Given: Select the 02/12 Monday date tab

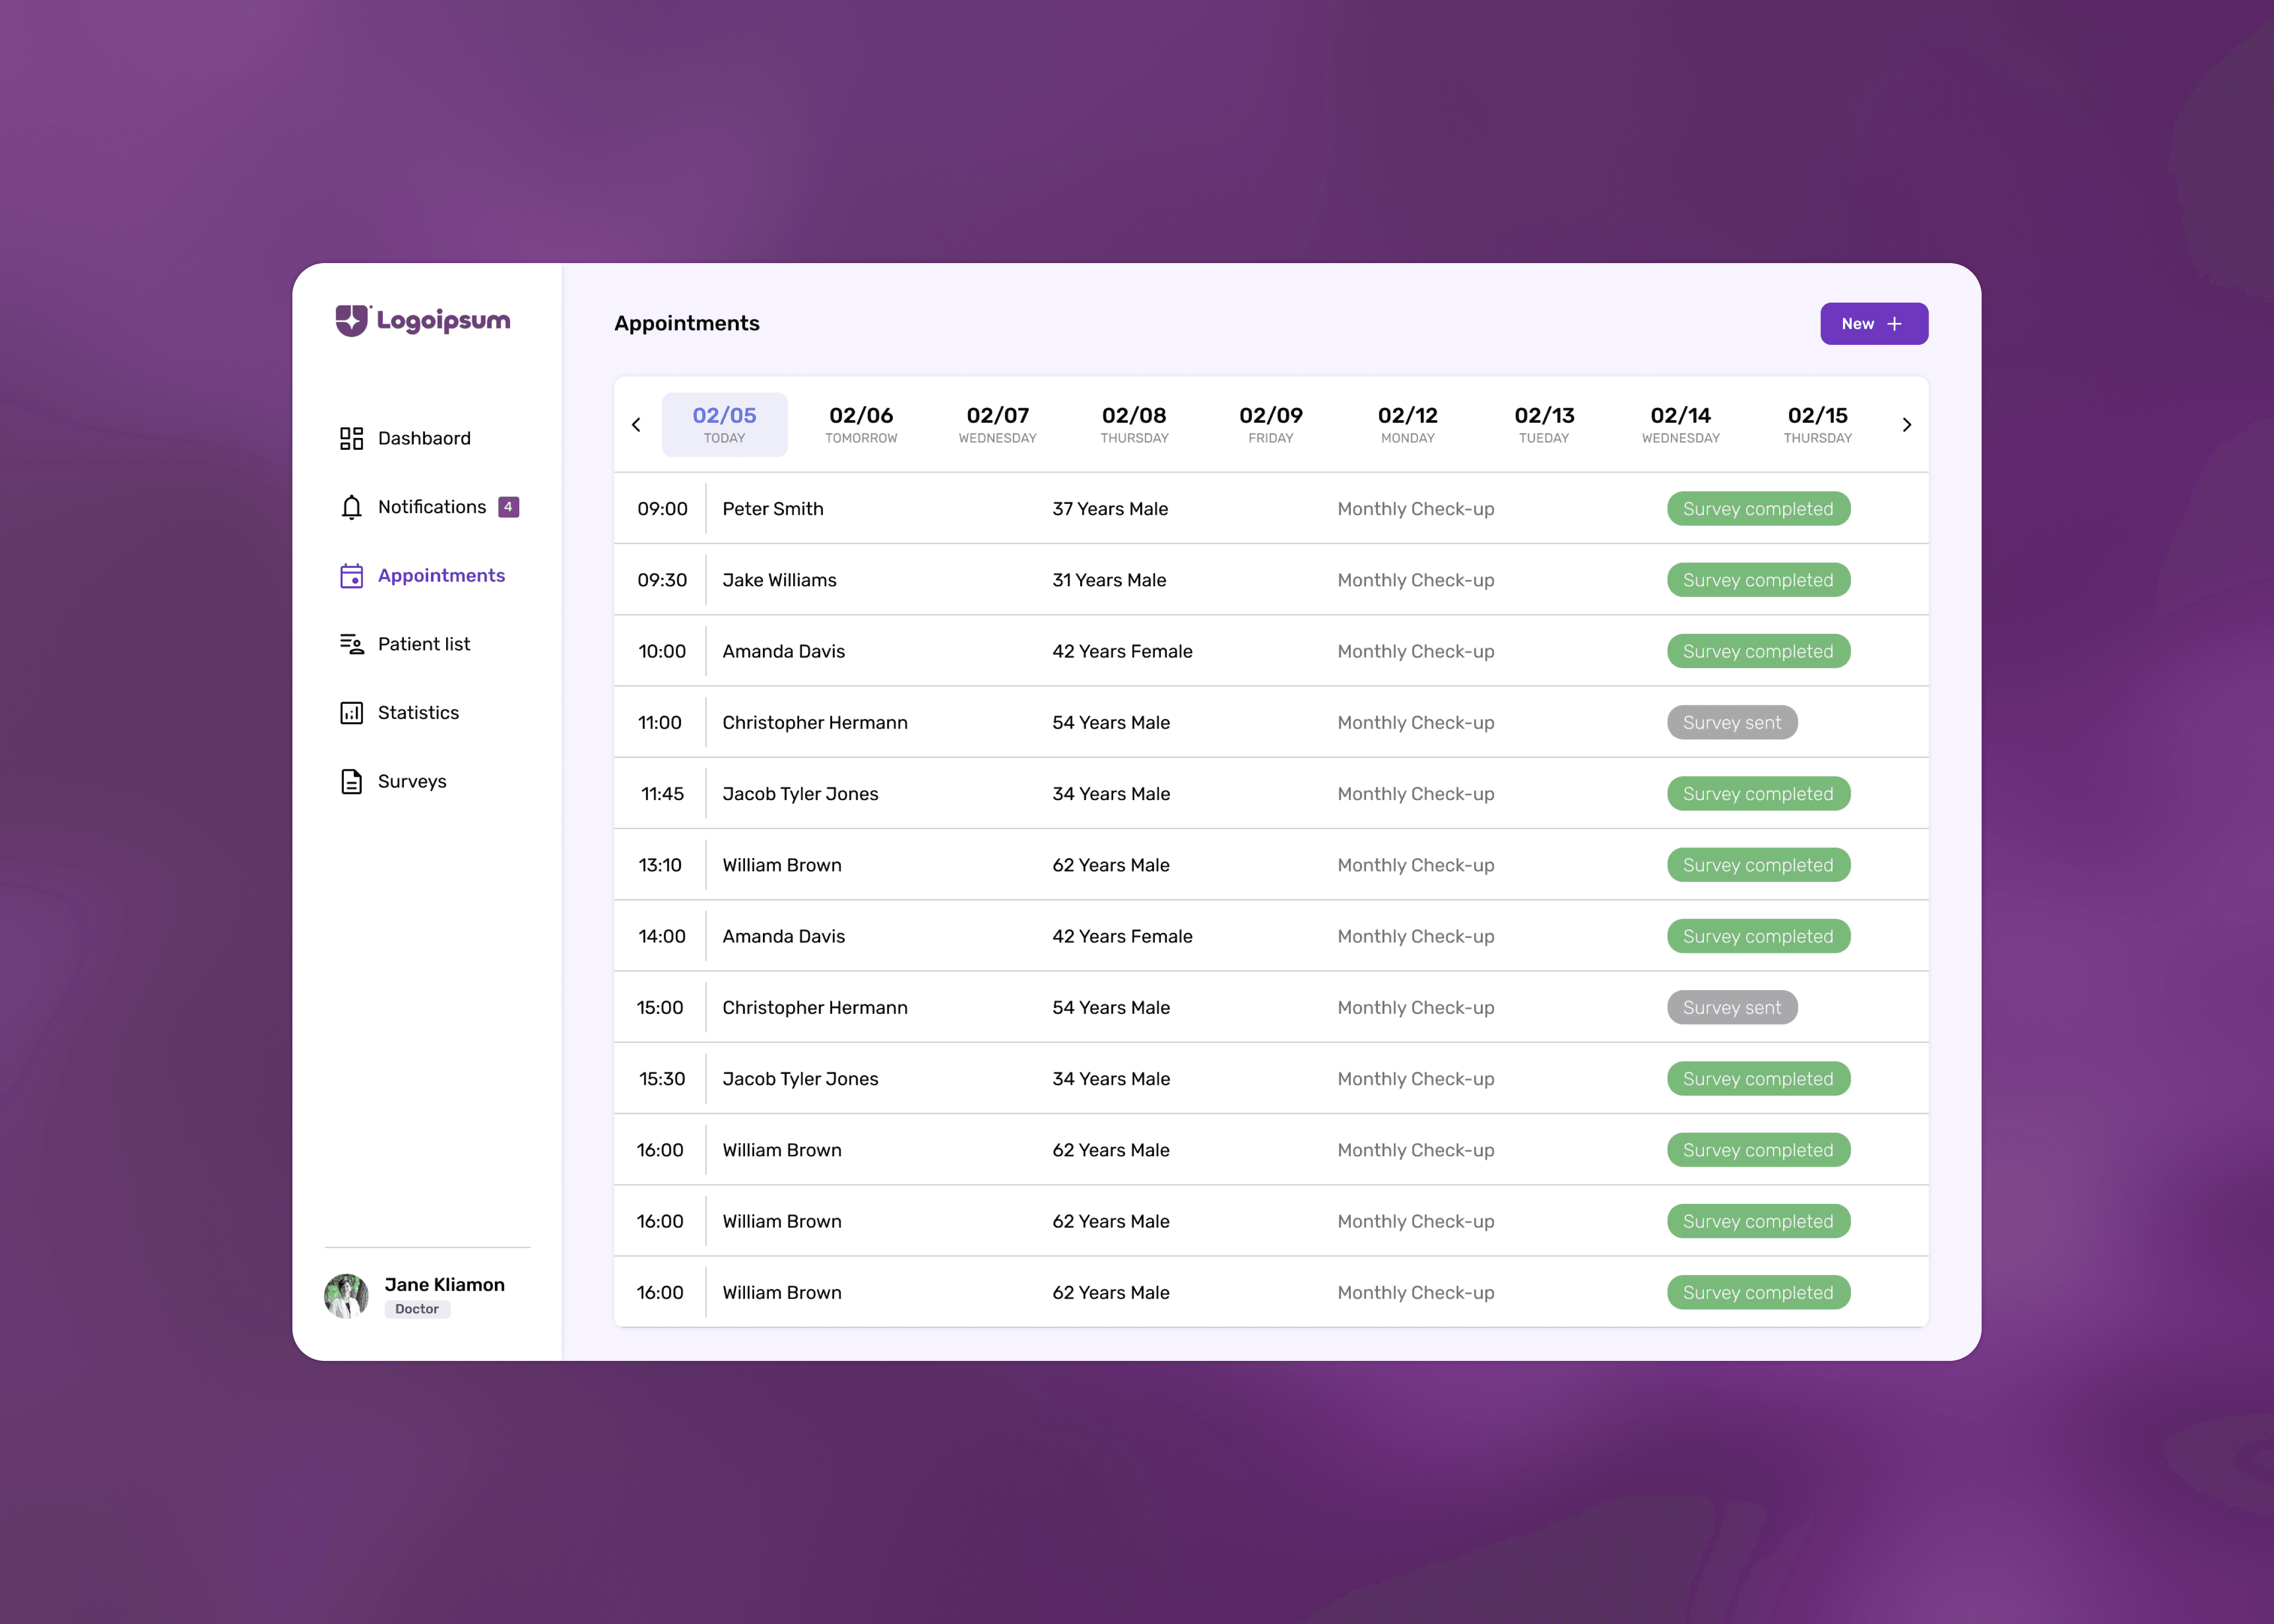Looking at the screenshot, I should tap(1407, 425).
